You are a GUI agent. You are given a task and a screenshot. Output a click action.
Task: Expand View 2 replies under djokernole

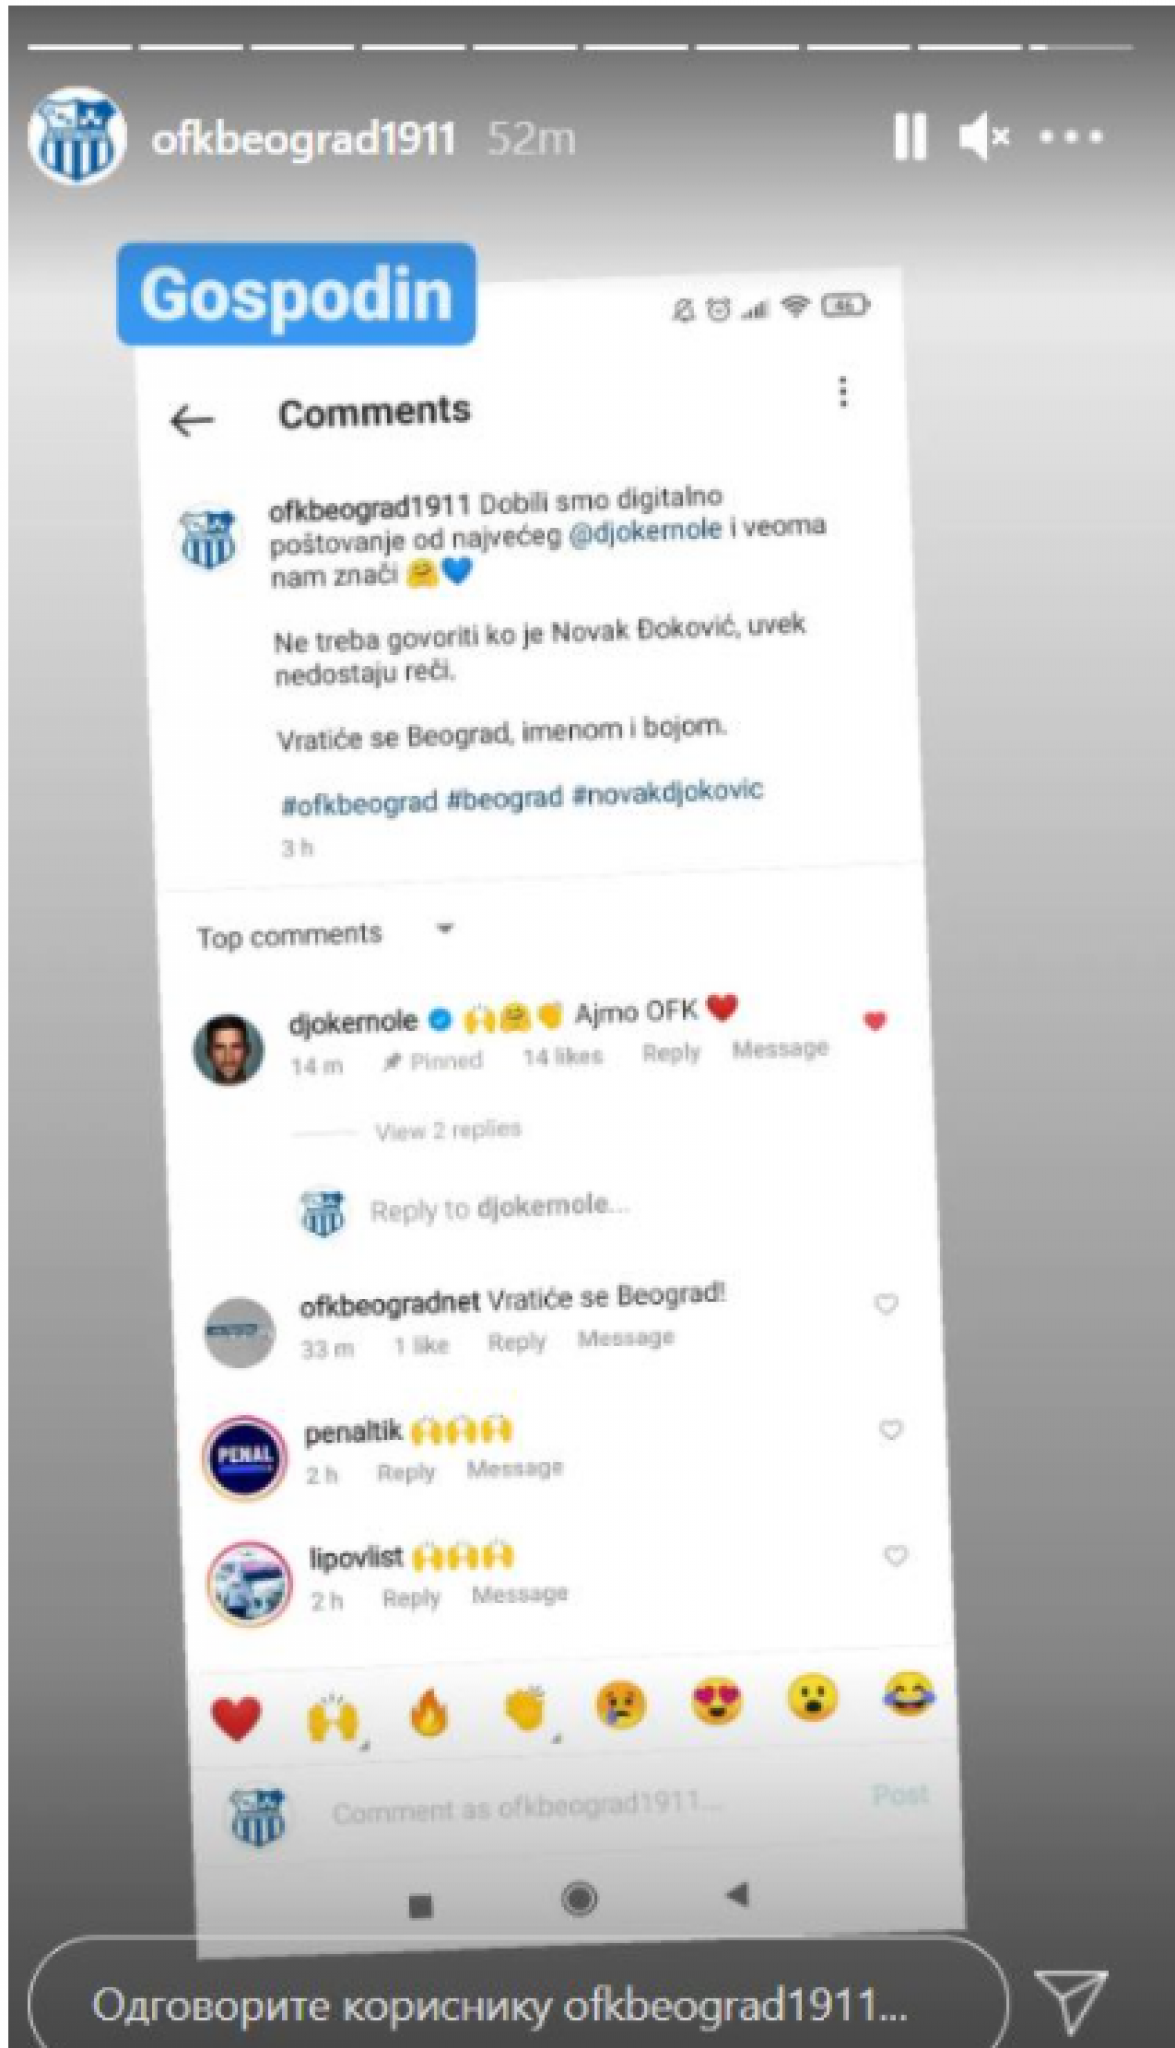pyautogui.click(x=448, y=1130)
